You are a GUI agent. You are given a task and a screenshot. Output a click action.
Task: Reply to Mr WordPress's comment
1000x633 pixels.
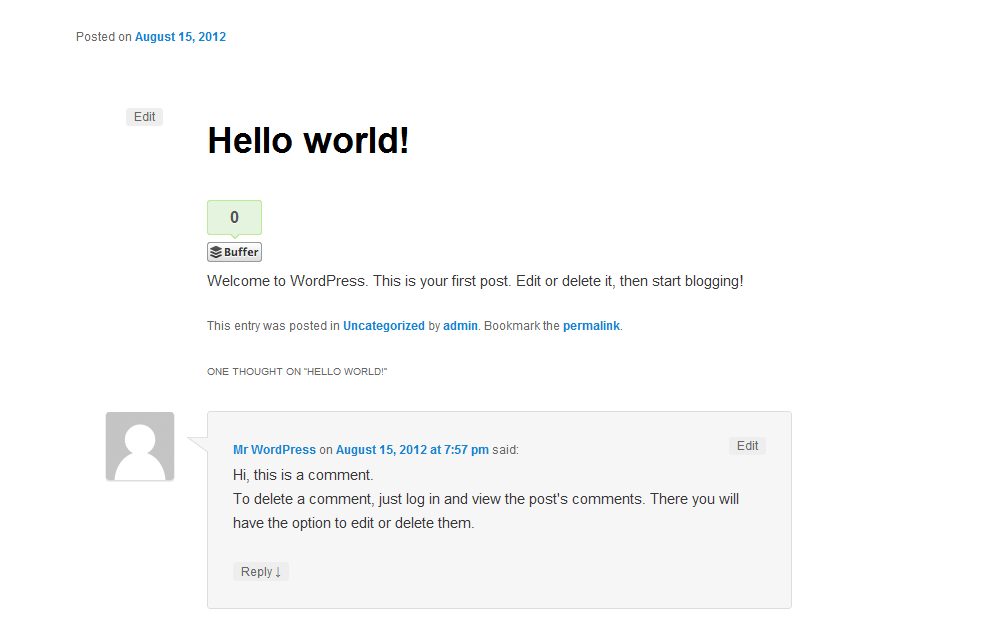pyautogui.click(x=261, y=572)
